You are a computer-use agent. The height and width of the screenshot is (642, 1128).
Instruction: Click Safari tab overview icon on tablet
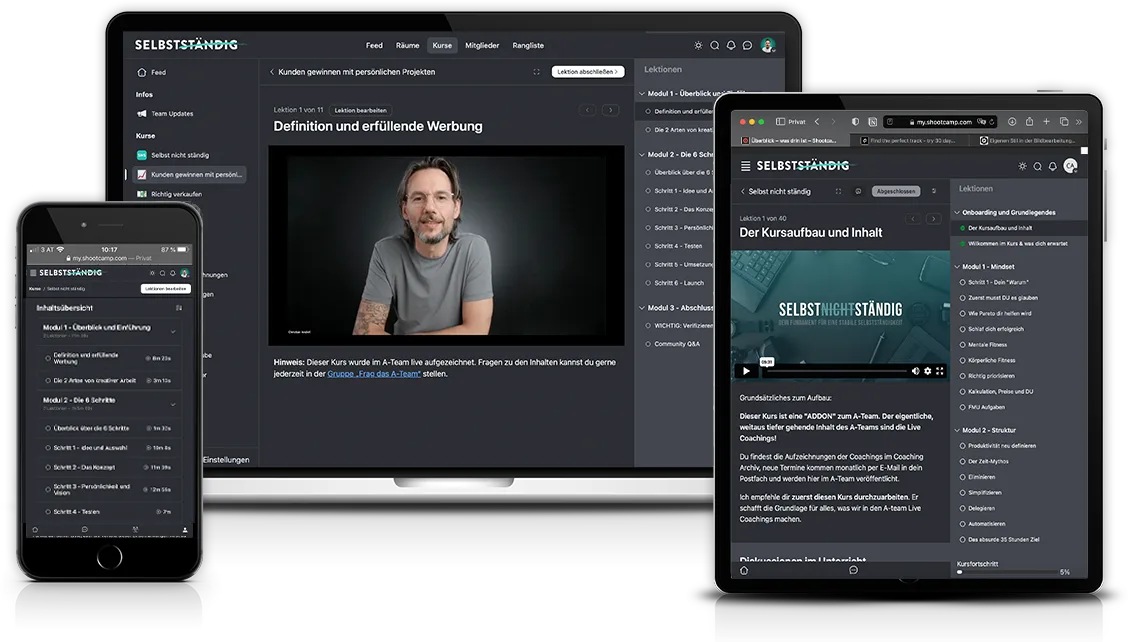[1063, 122]
